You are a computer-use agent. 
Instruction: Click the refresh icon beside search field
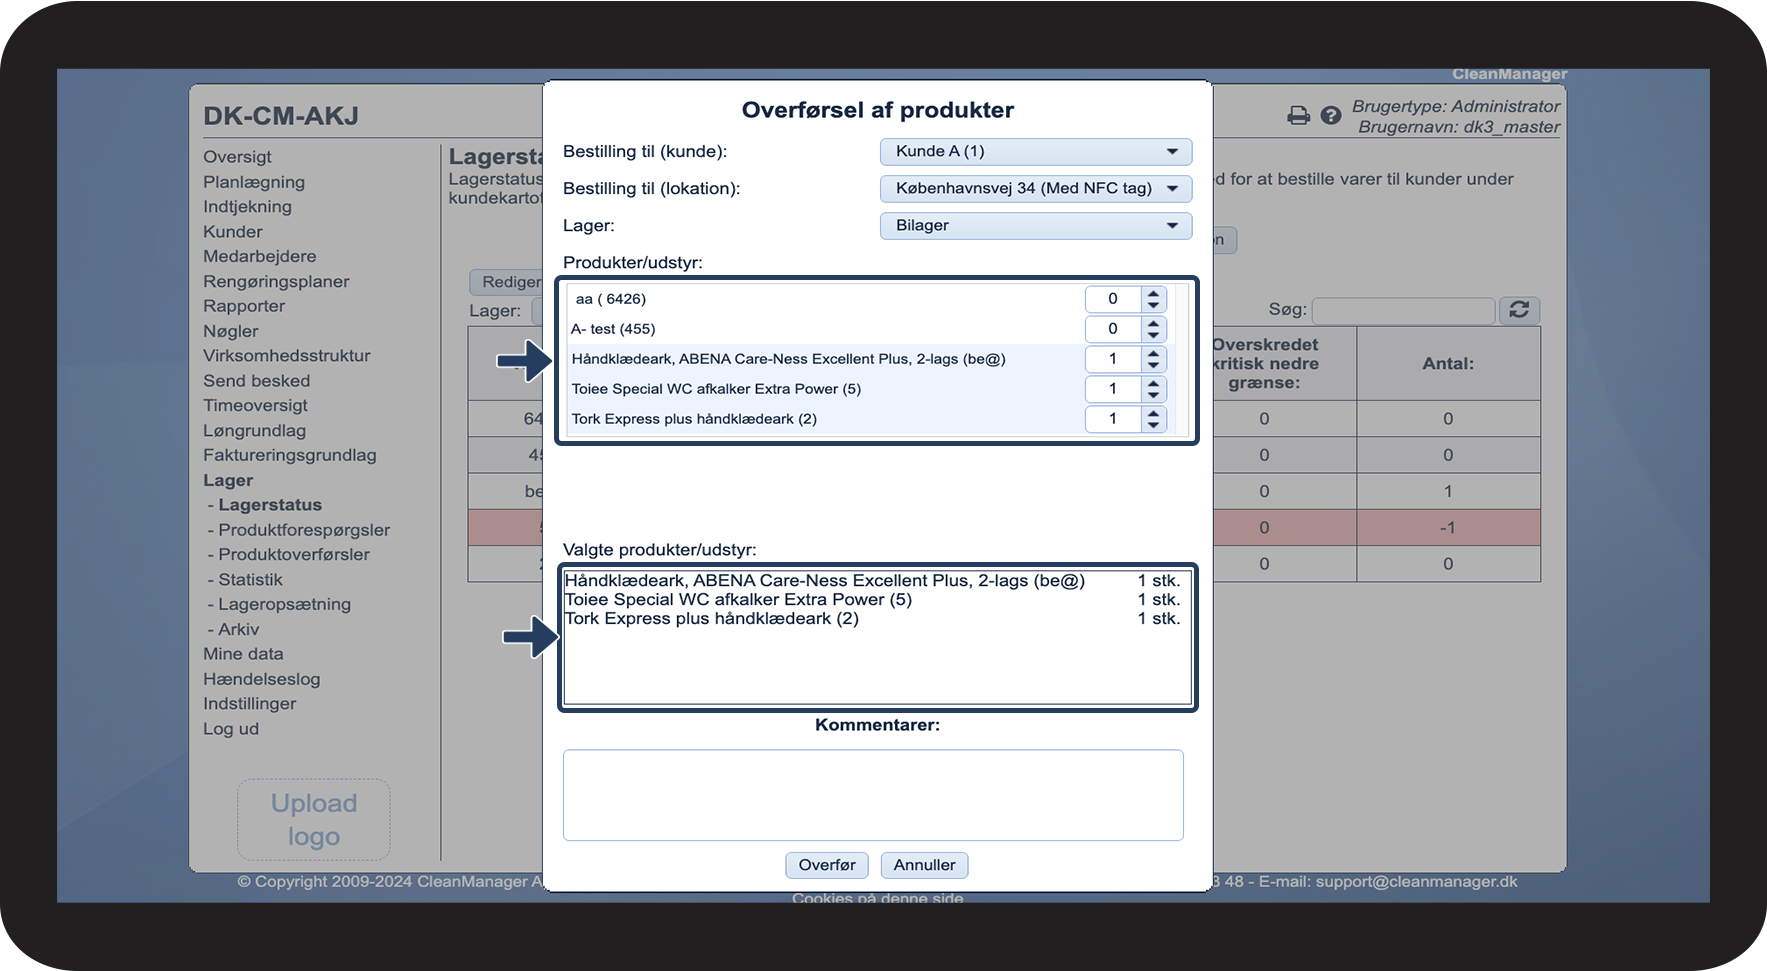tap(1519, 310)
